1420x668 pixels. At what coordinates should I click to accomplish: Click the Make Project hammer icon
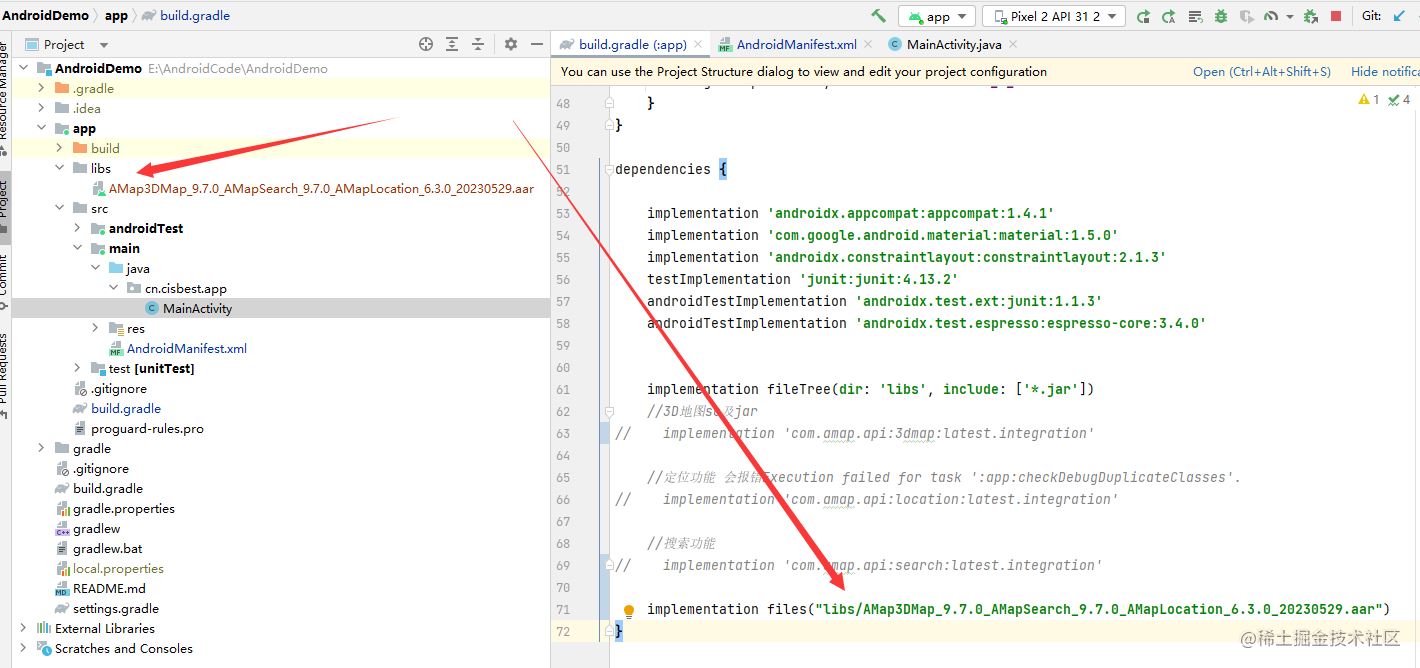click(x=878, y=16)
